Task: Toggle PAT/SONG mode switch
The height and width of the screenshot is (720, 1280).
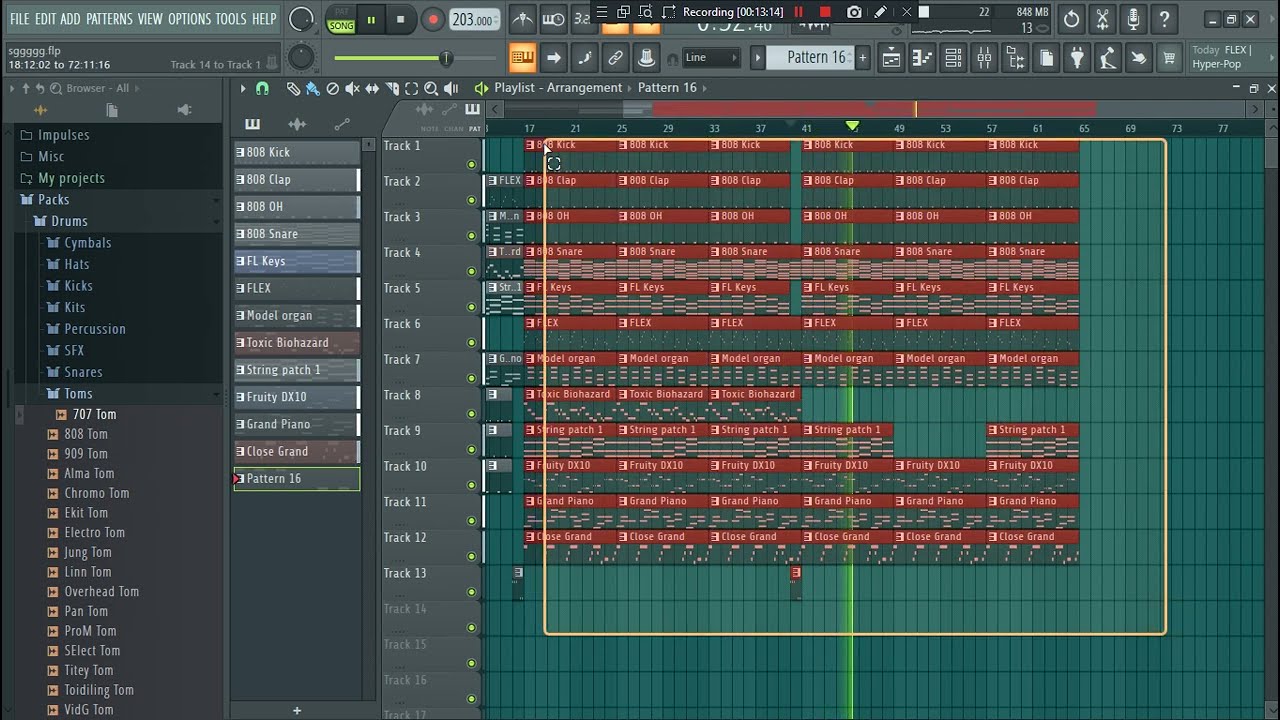Action: click(x=341, y=19)
